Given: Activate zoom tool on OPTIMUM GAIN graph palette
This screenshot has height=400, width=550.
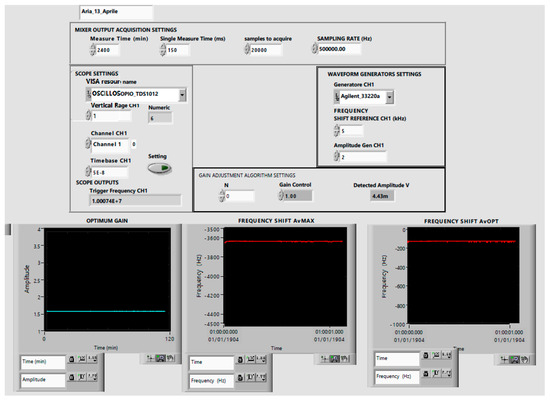Looking at the screenshot, I should click(x=160, y=358).
